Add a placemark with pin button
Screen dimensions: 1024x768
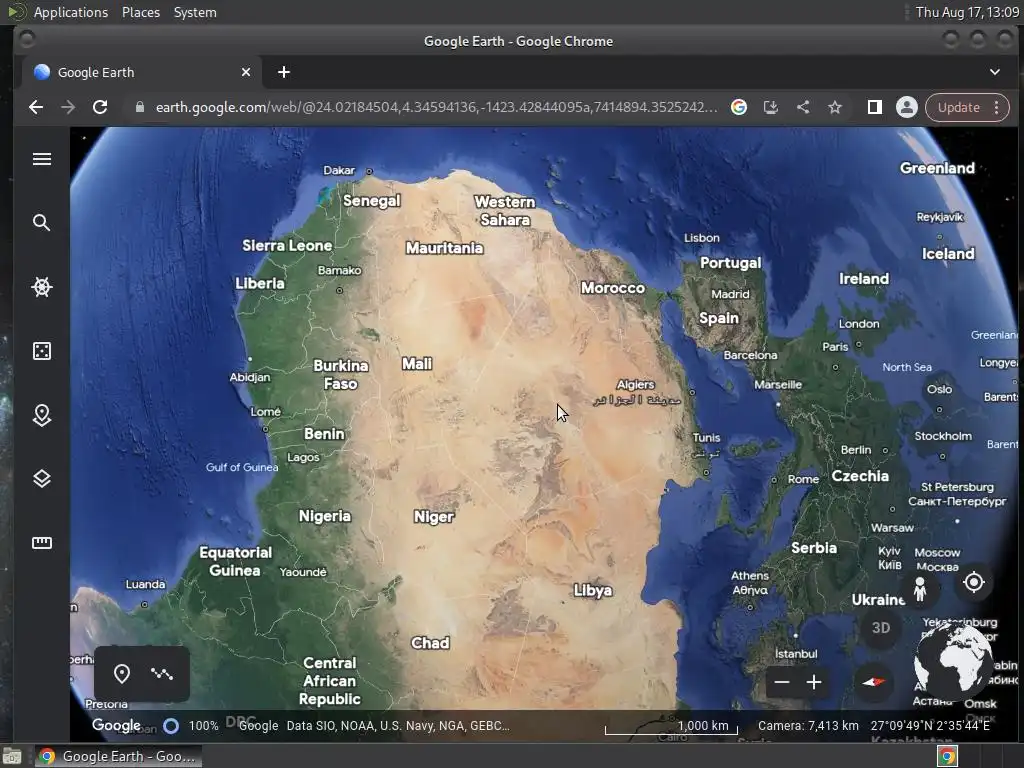121,673
